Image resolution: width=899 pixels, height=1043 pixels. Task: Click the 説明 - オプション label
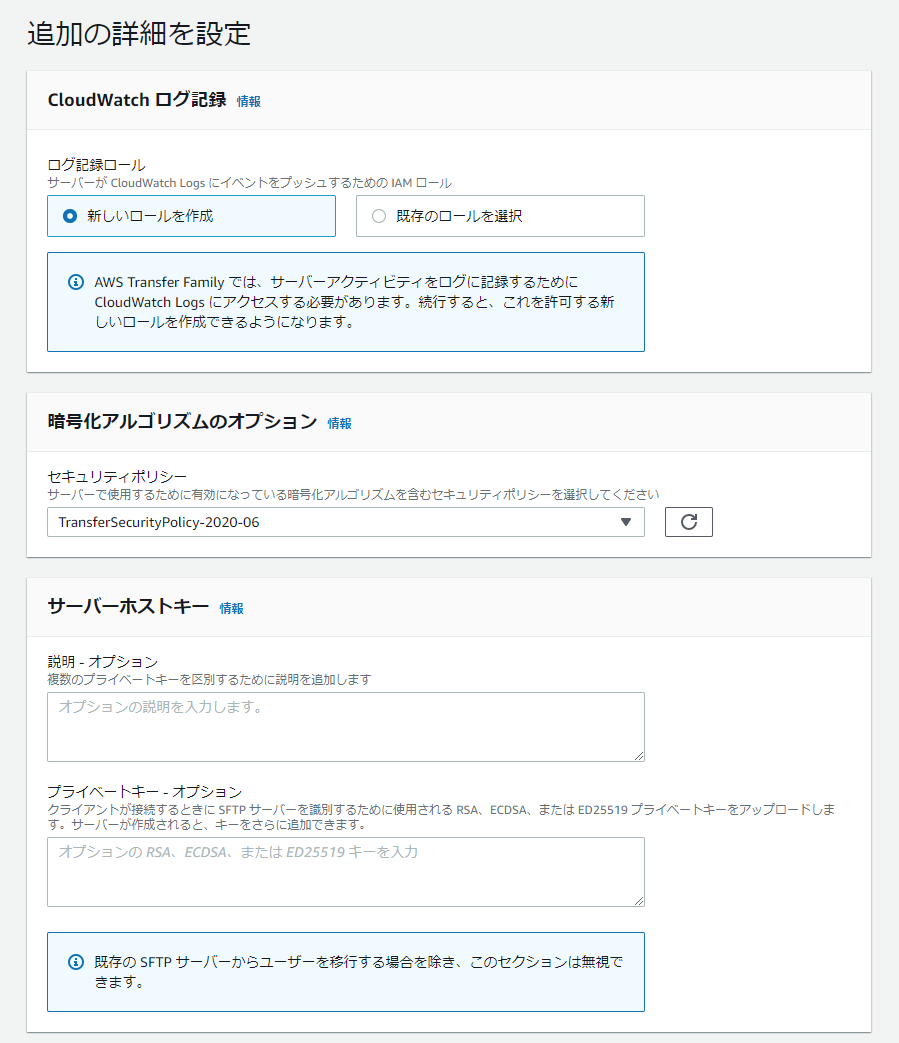coord(102,661)
